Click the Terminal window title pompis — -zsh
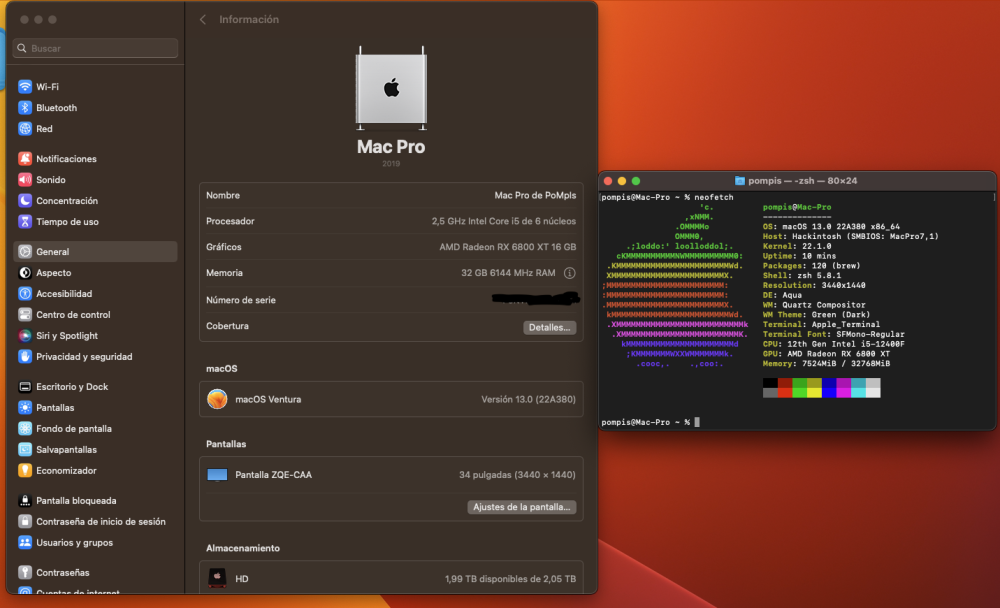Image resolution: width=1000 pixels, height=608 pixels. (802, 181)
